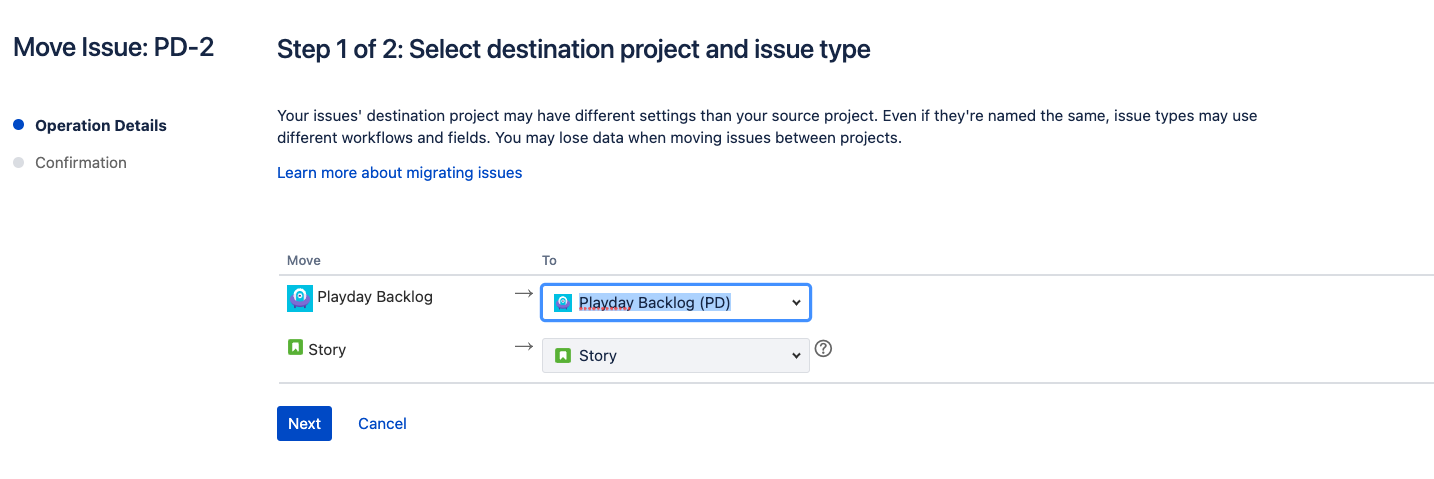Click arrow icon next to Playday Backlog
This screenshot has height=479, width=1434.
[x=523, y=294]
